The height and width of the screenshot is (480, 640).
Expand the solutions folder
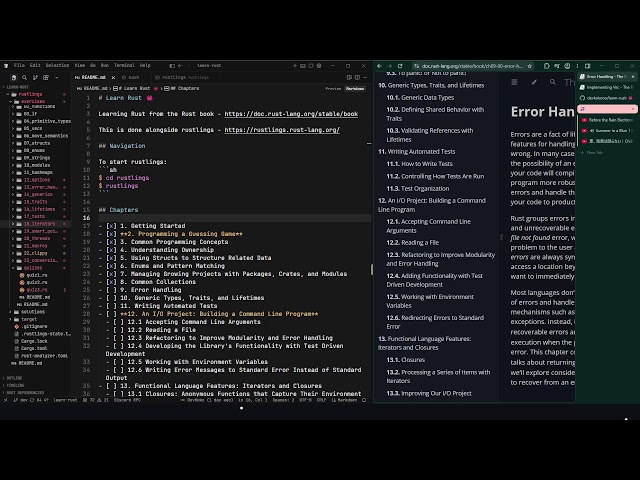[11, 312]
